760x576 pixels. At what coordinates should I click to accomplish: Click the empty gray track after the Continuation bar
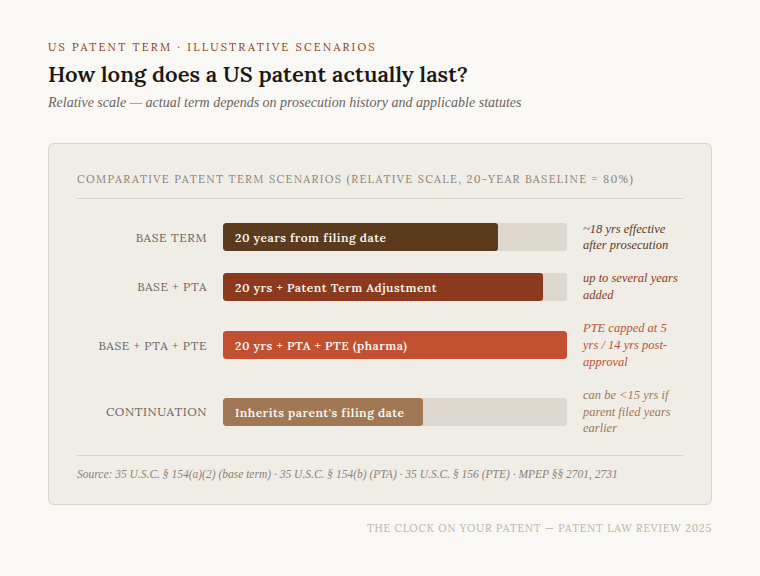494,412
